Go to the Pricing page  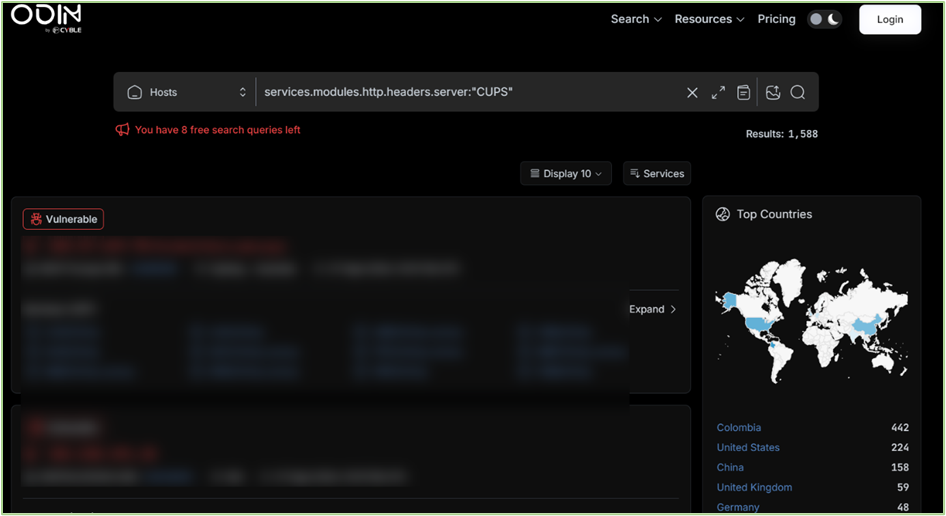(x=776, y=19)
